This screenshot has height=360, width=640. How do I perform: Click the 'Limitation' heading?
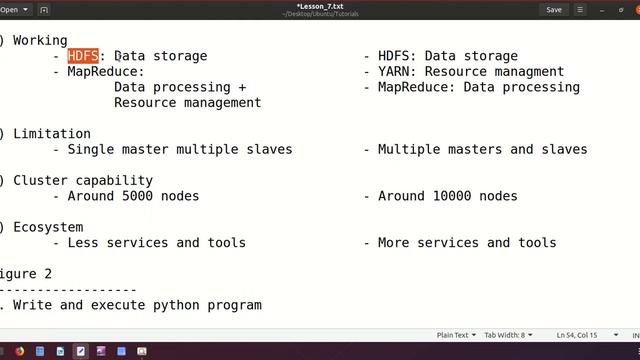(52, 134)
